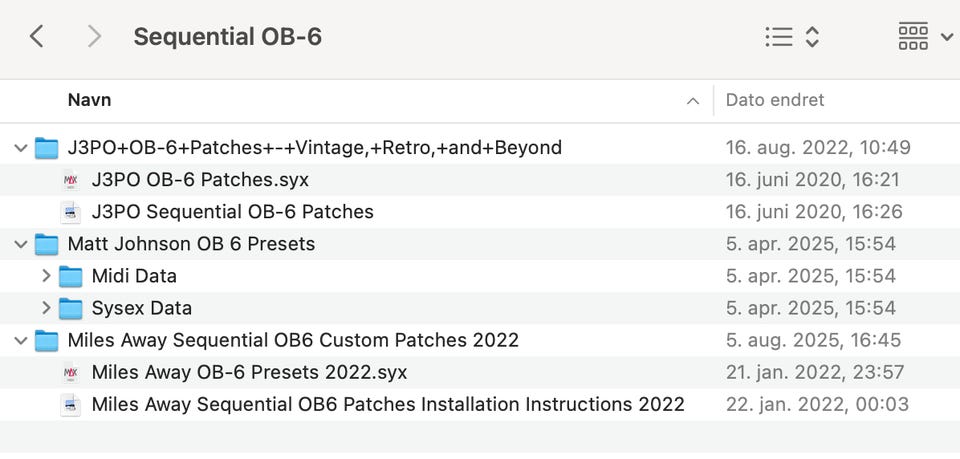Screen dimensions: 960x459
Task: Expand the Sysex Data folder
Action: point(46,308)
